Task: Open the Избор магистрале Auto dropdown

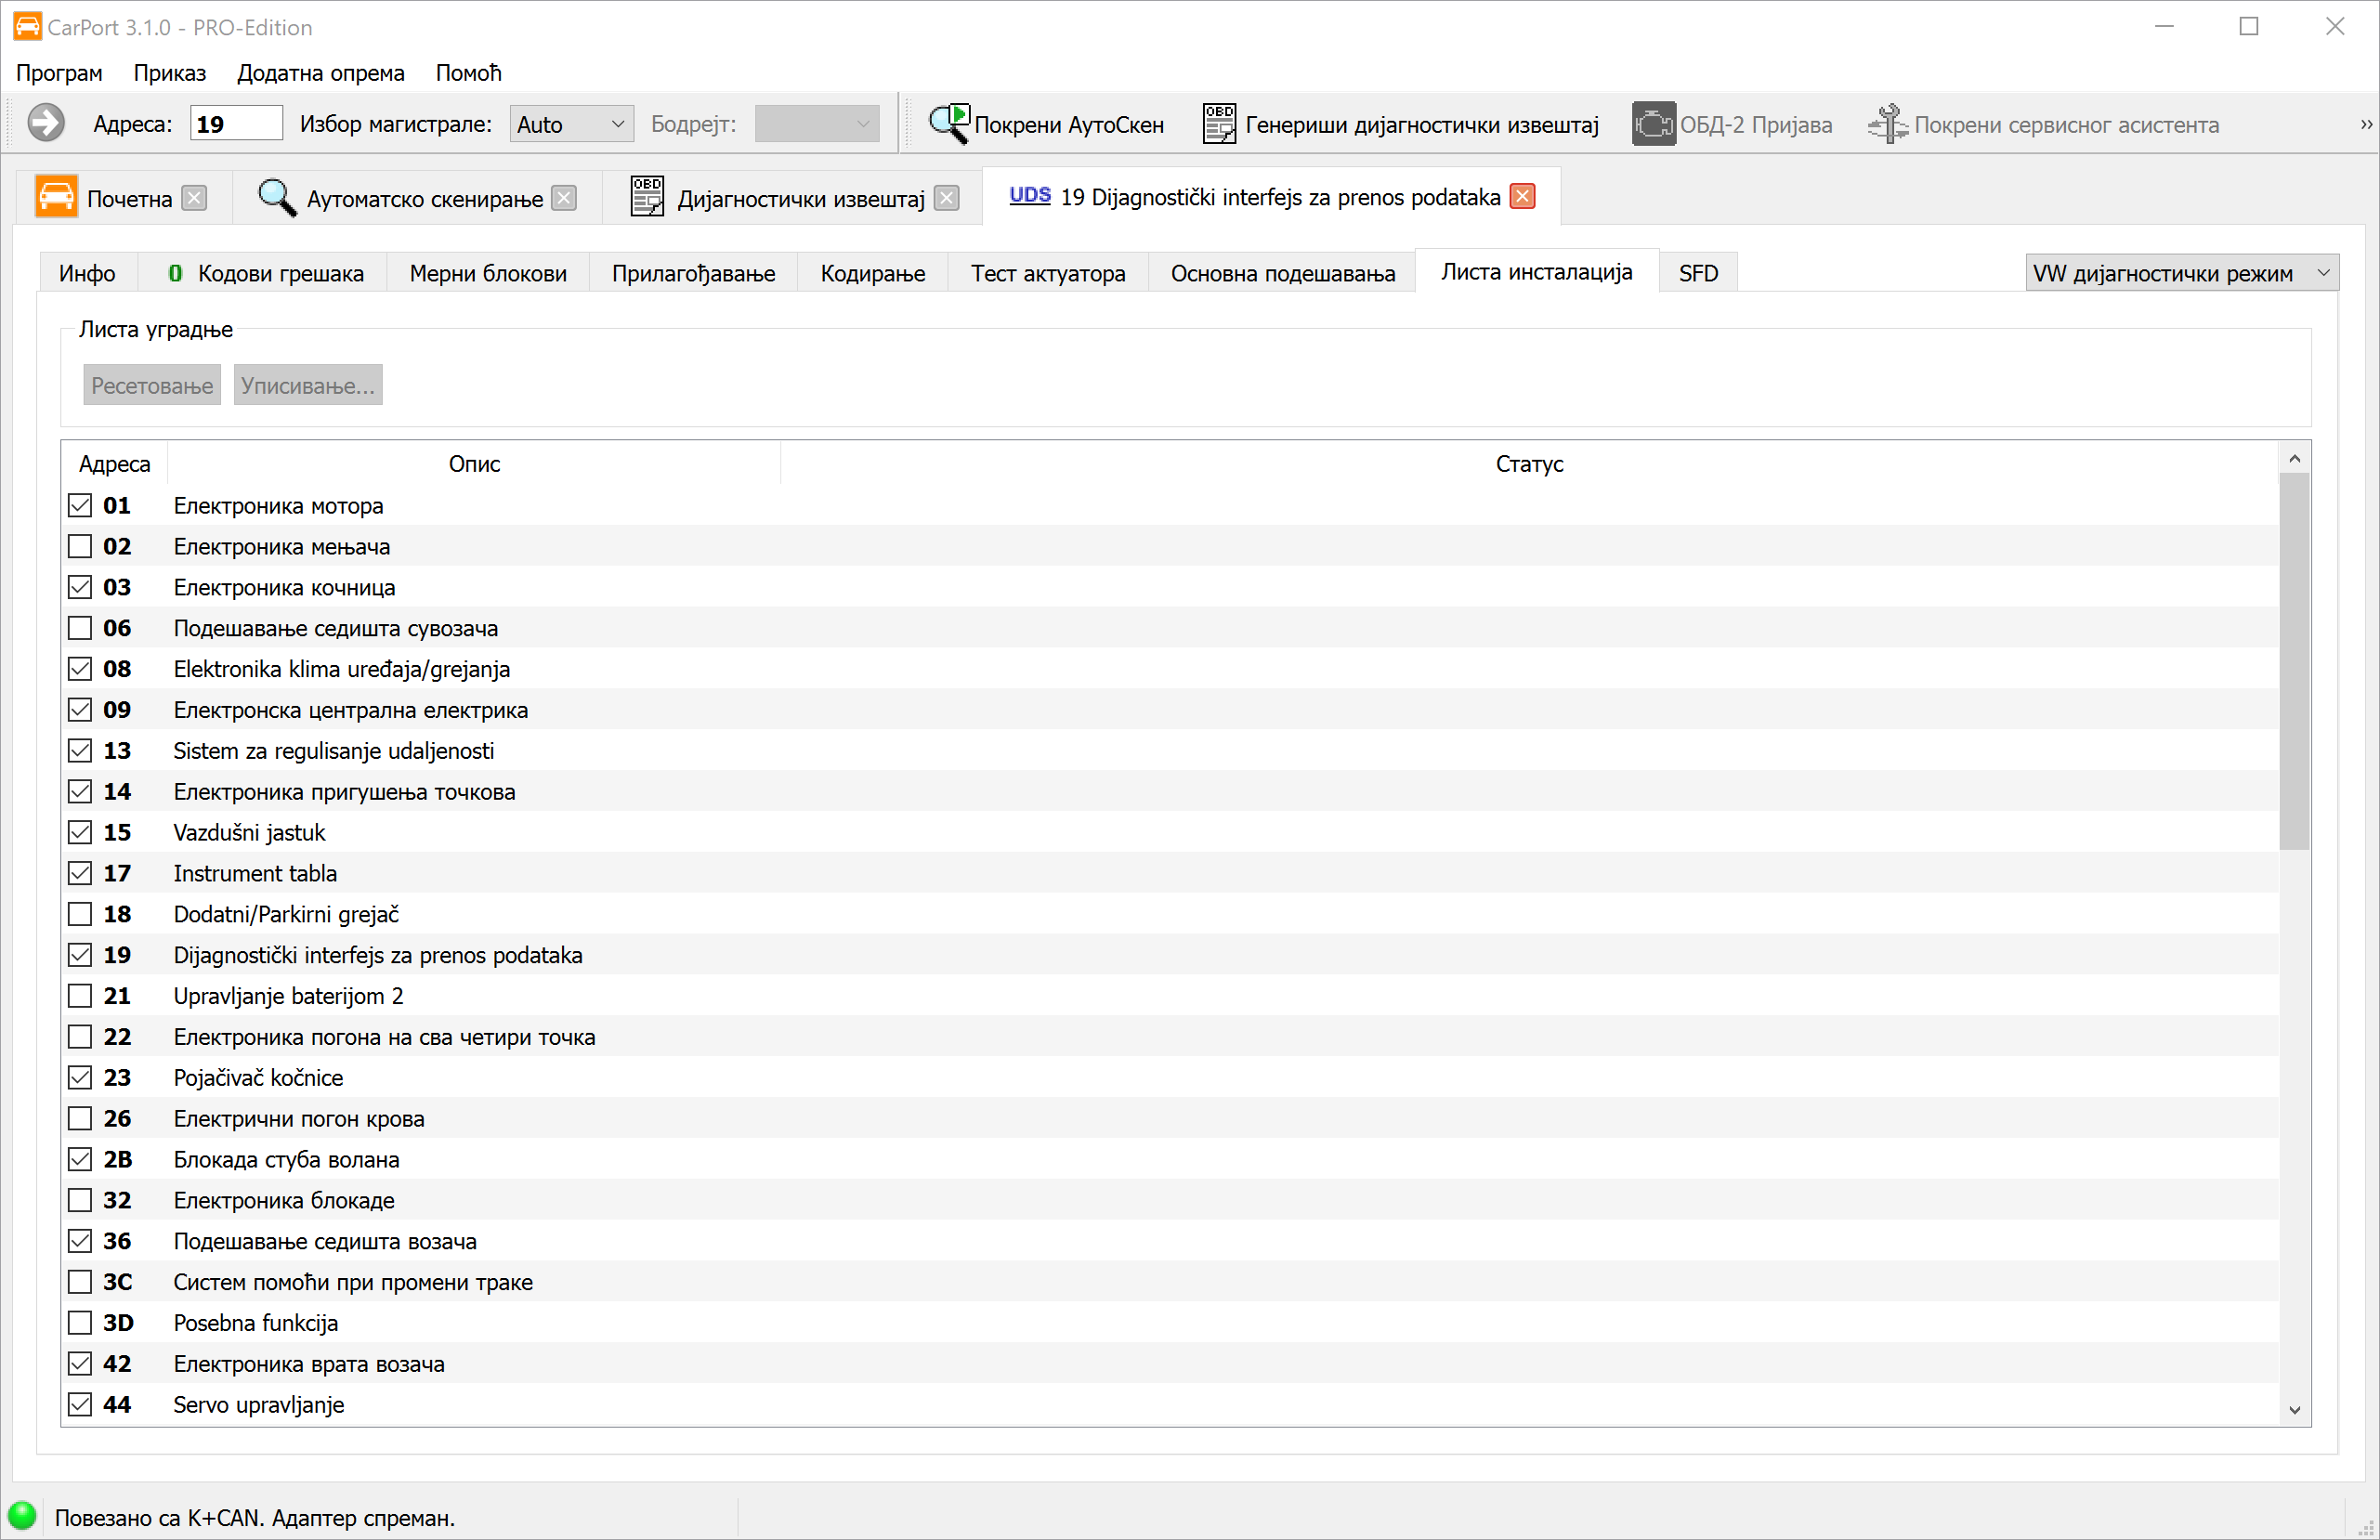Action: point(571,124)
